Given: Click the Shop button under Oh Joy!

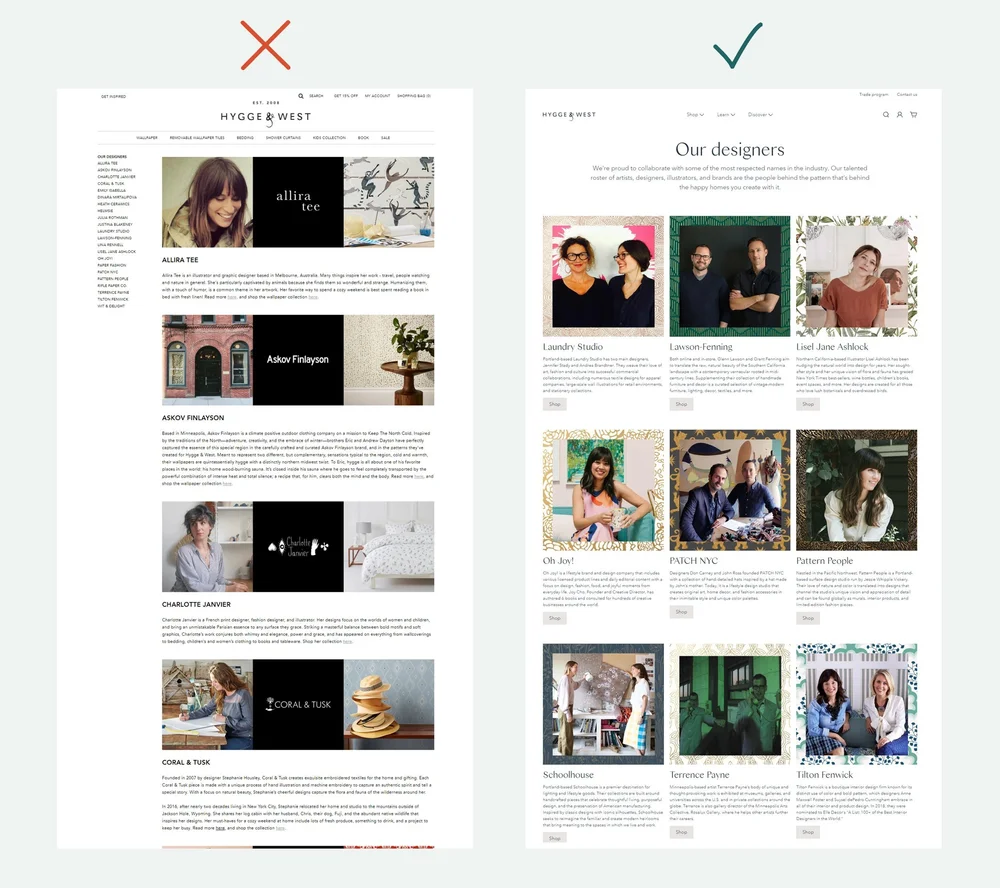Looking at the screenshot, I should [555, 618].
